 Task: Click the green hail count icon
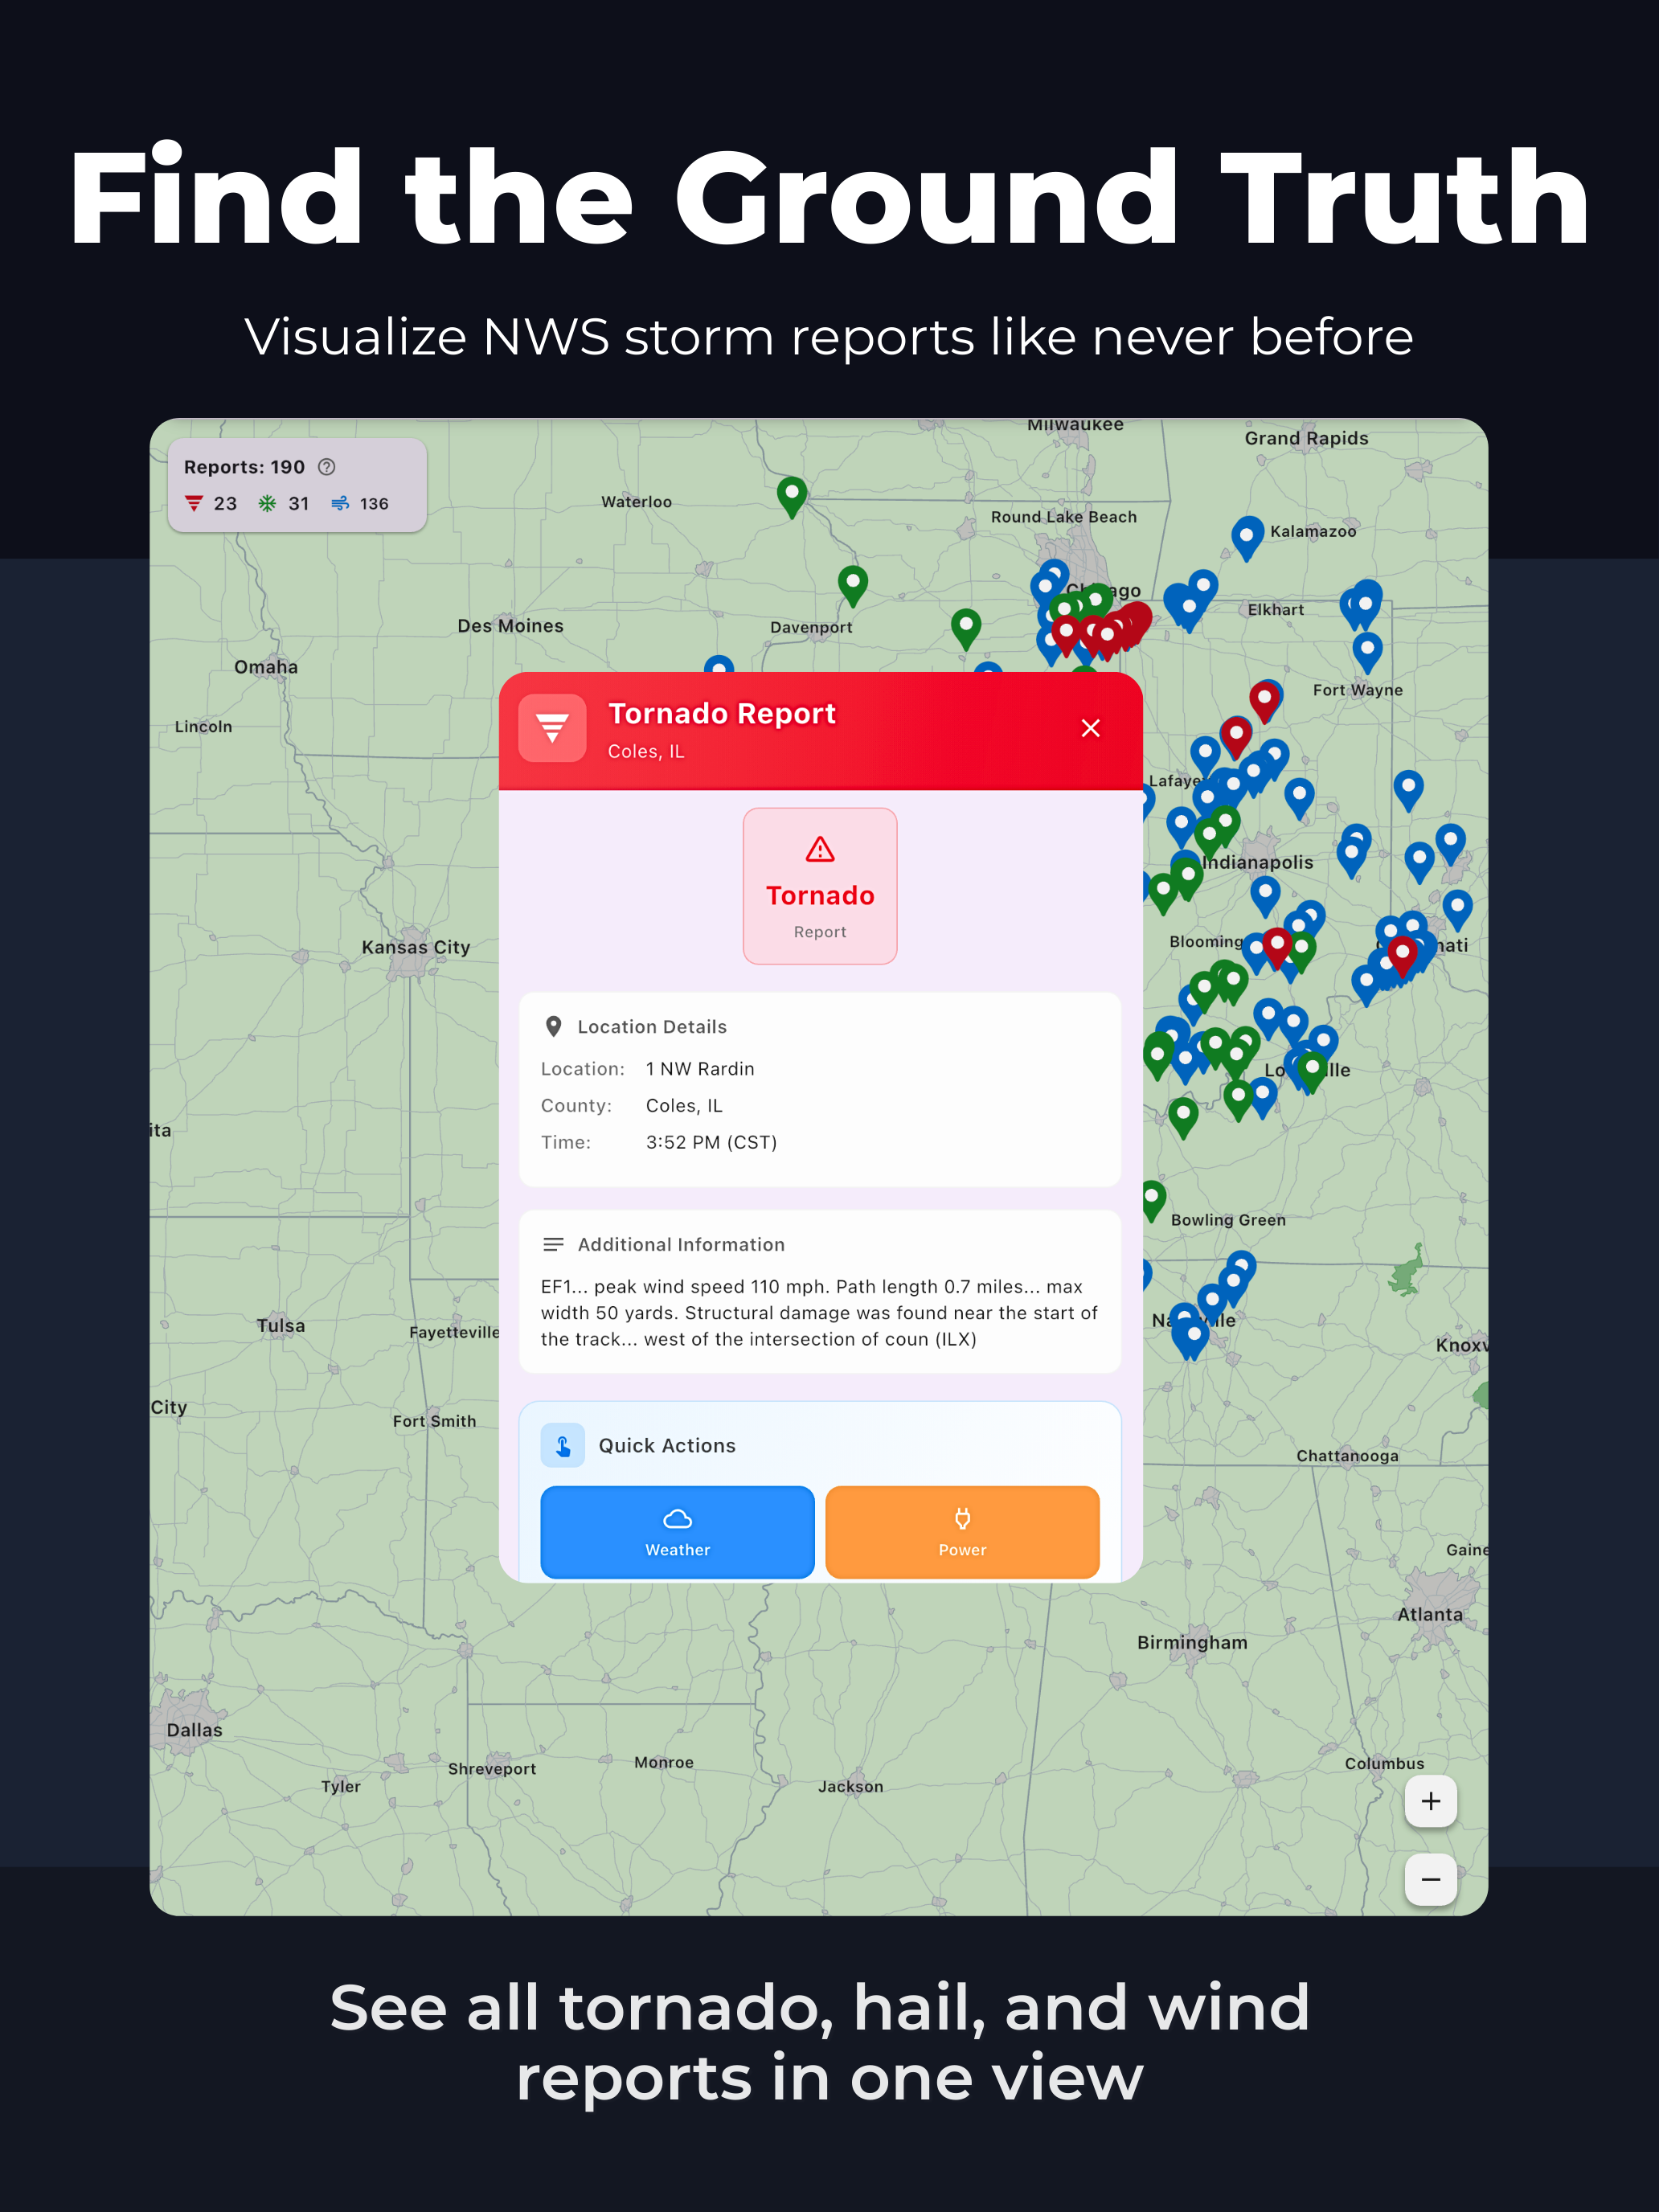point(267,503)
